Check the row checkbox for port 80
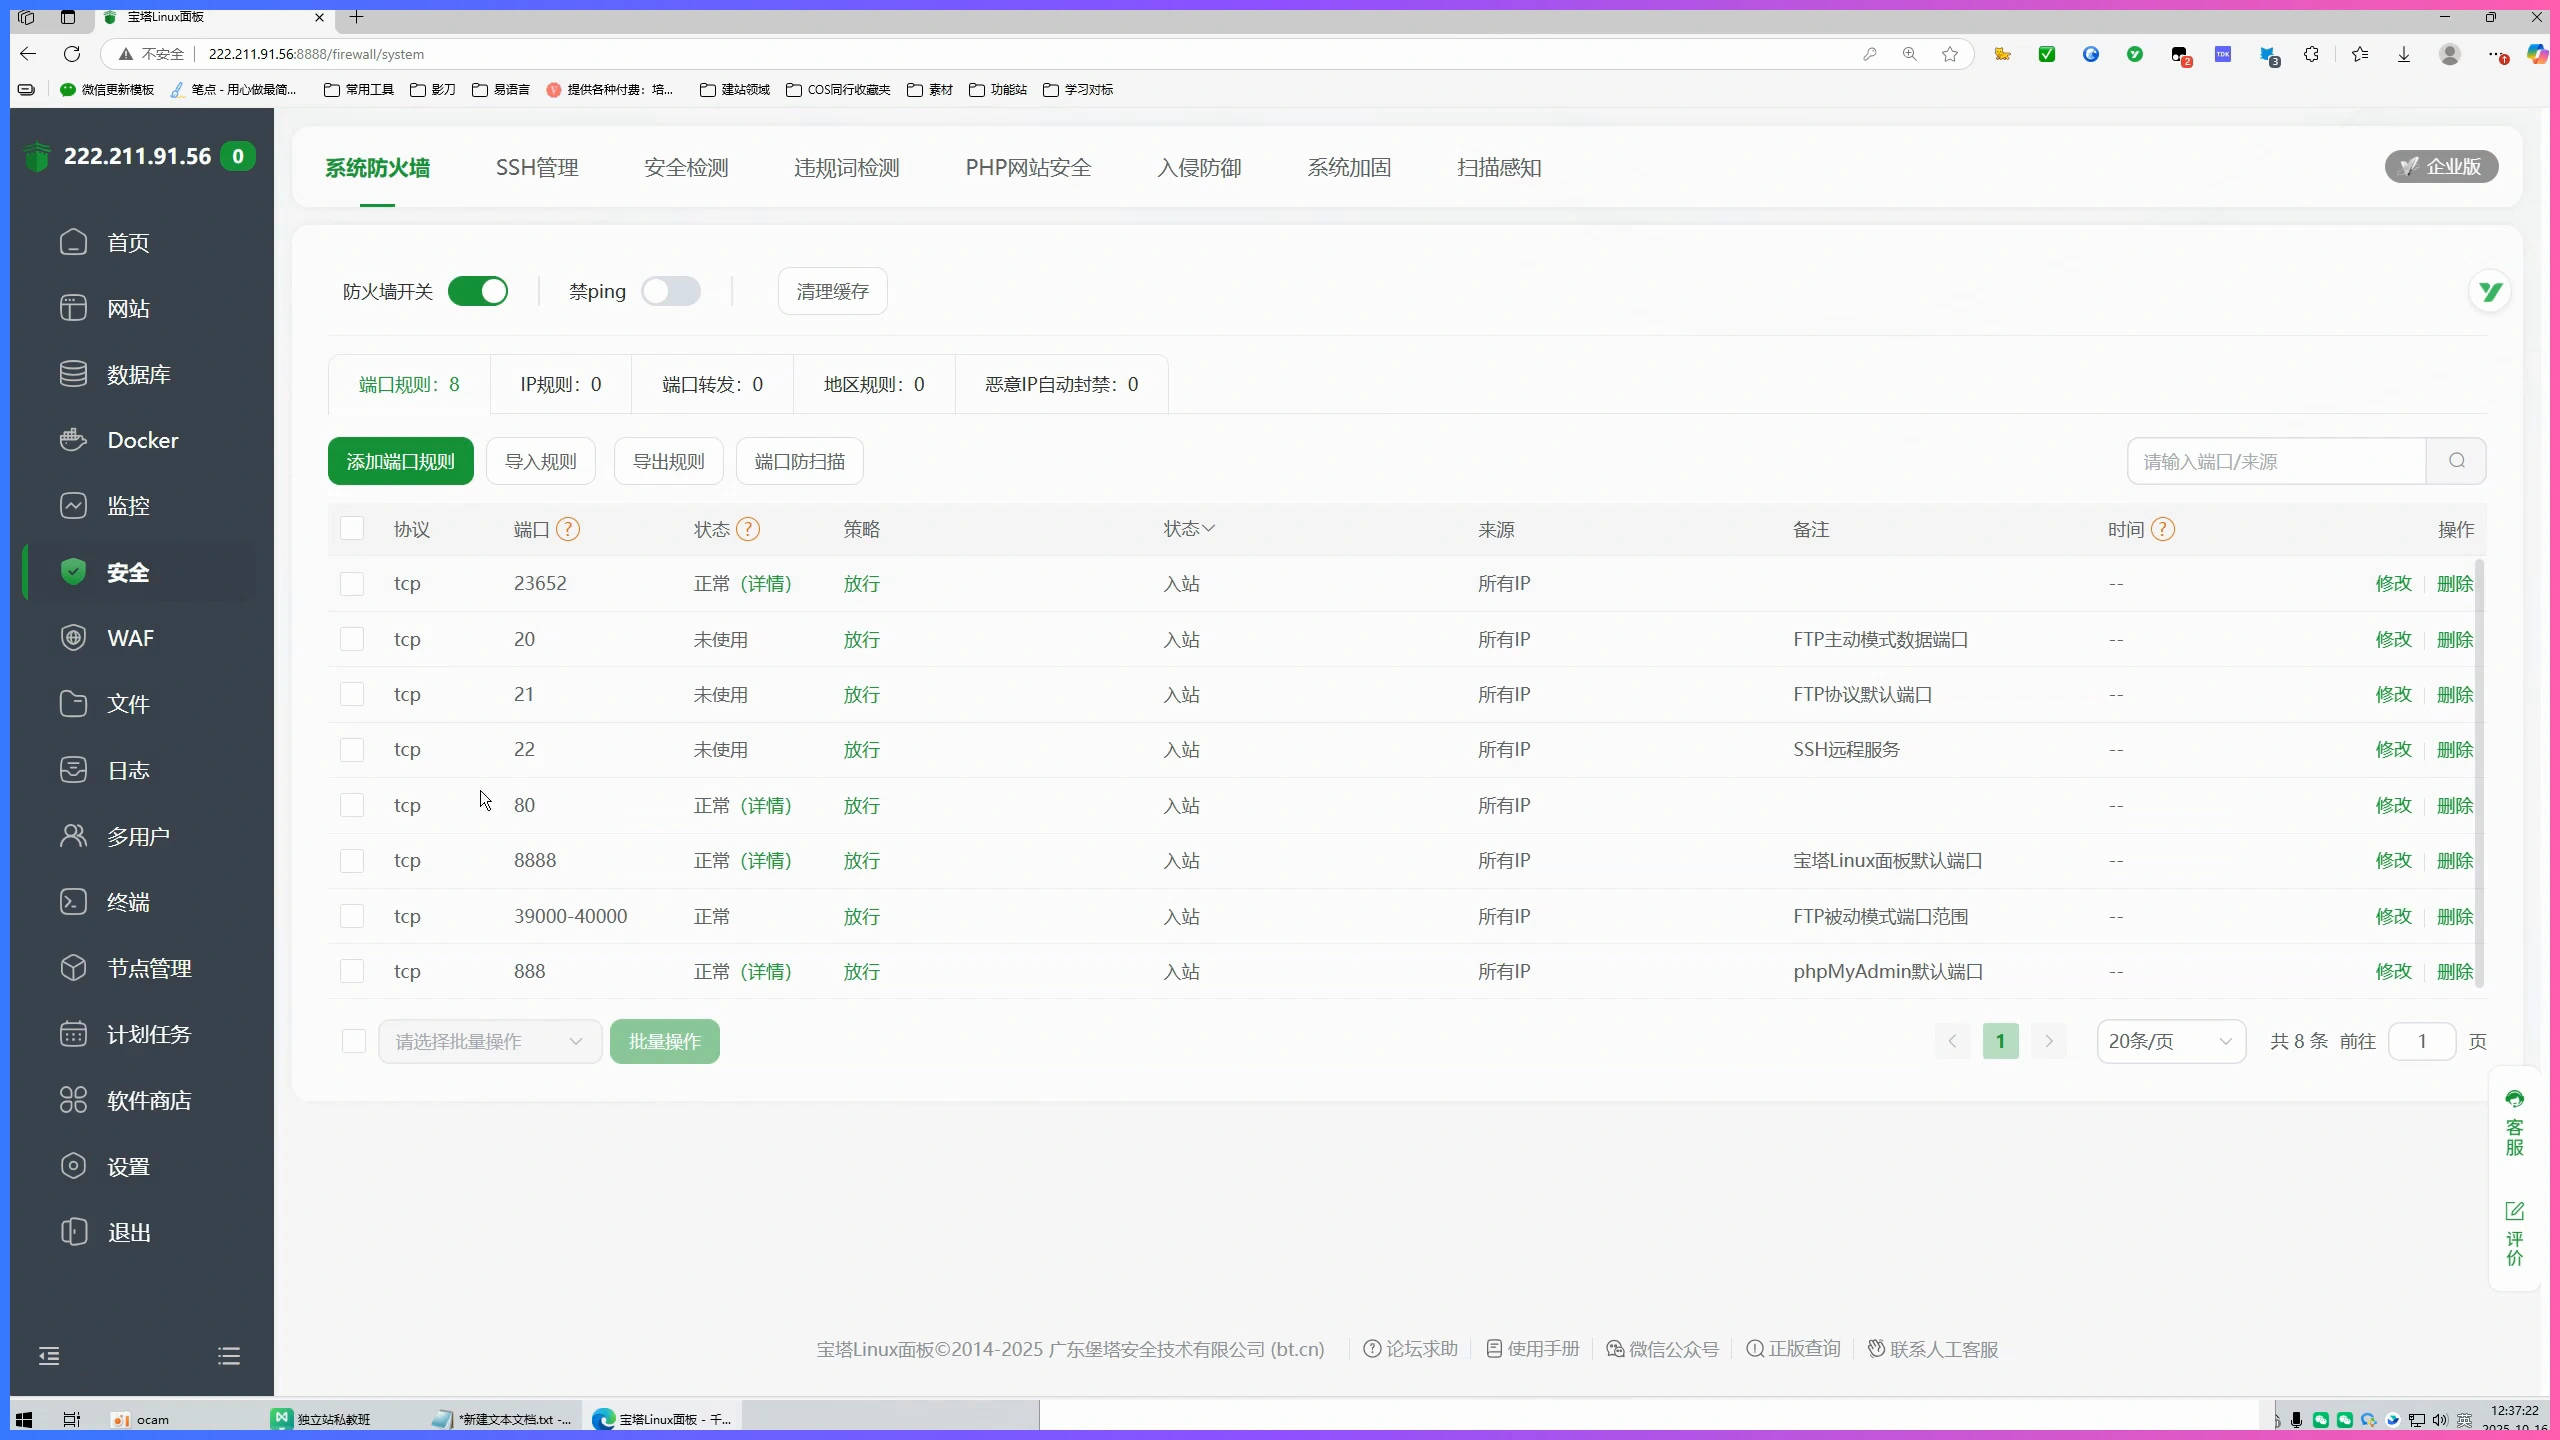Viewport: 2560px width, 1440px height. pyautogui.click(x=352, y=805)
